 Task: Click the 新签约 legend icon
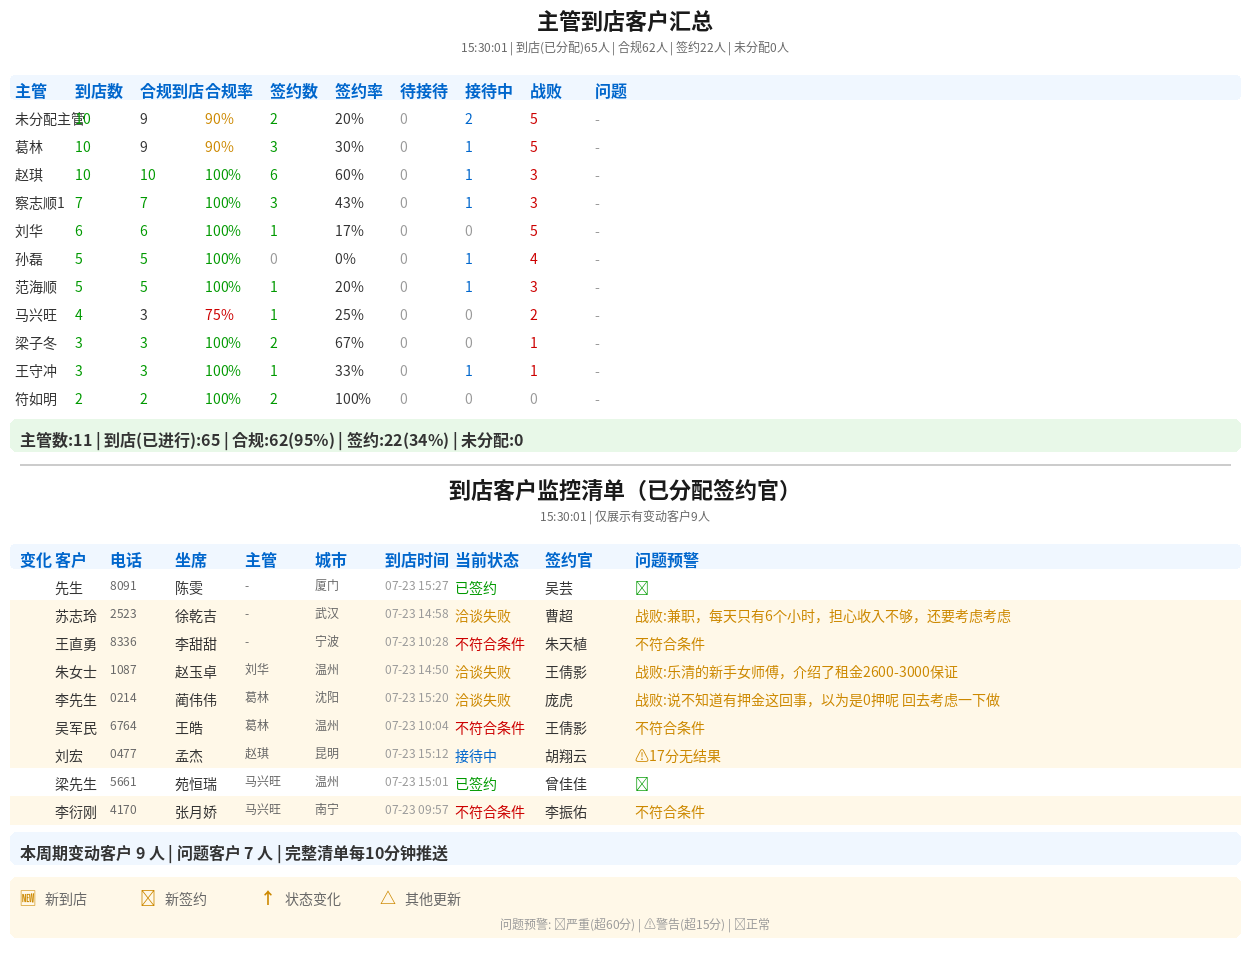click(x=148, y=898)
